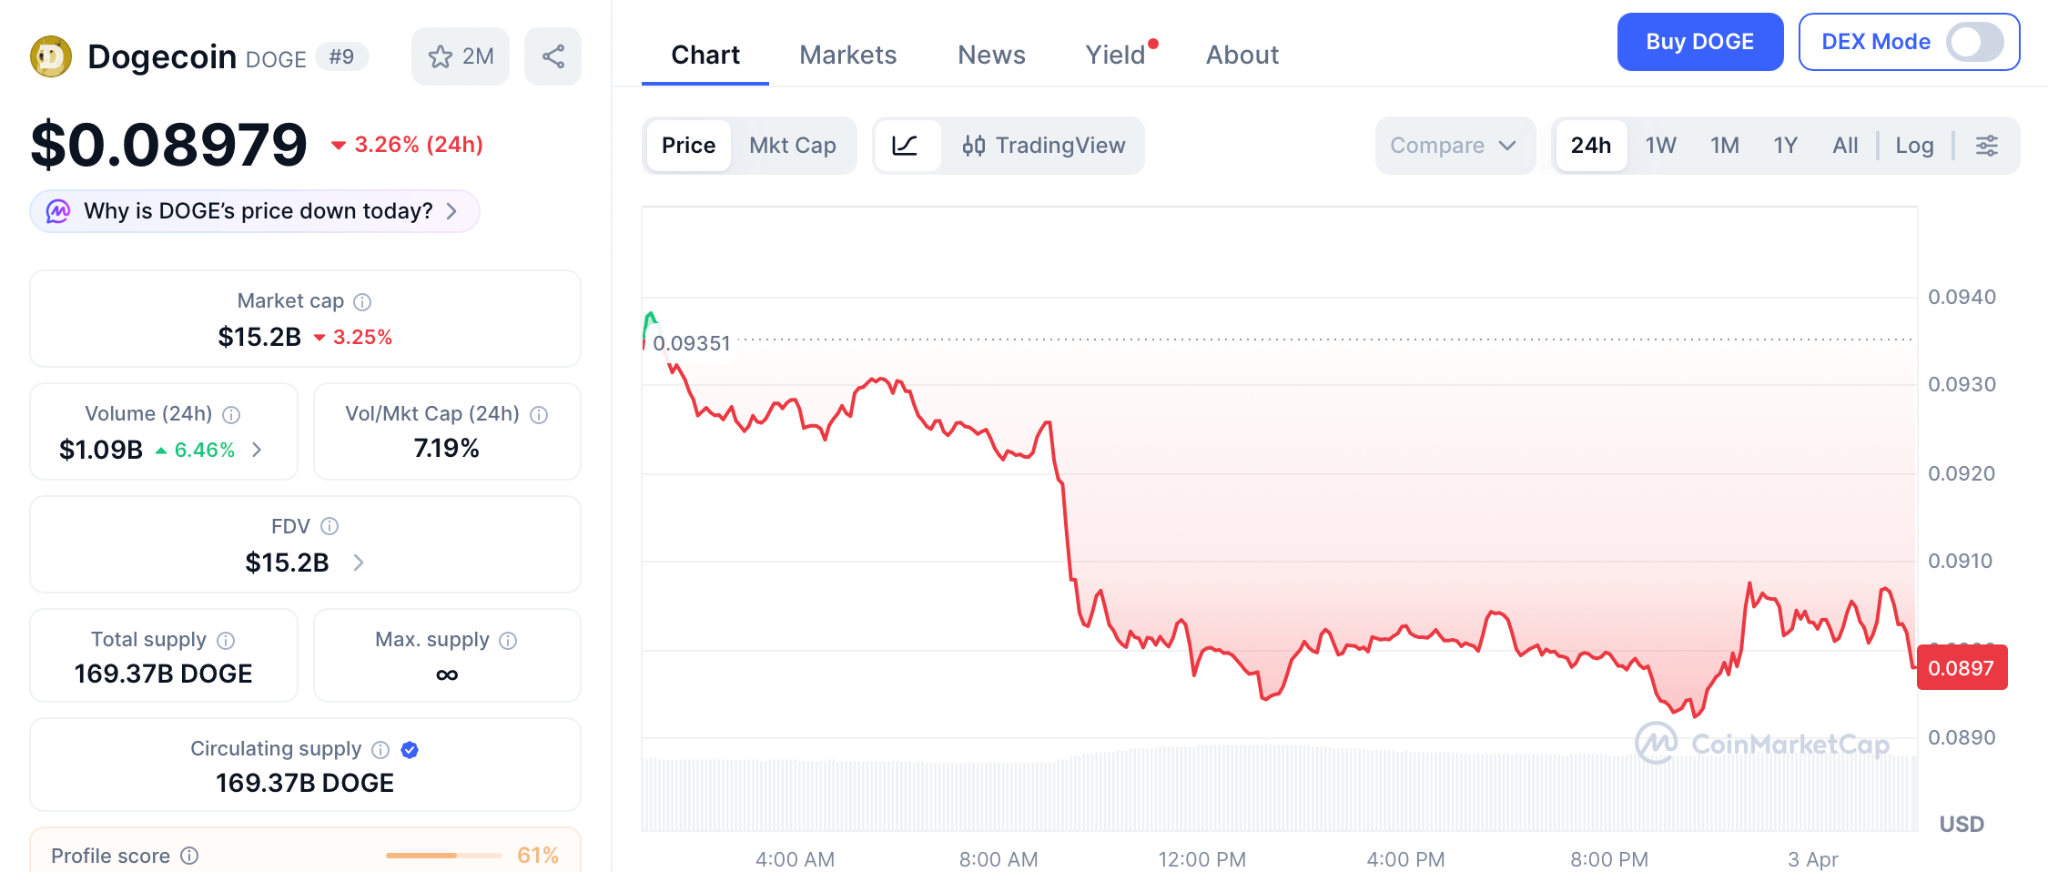This screenshot has height=872, width=2048.
Task: Click the Market cap info icon
Action: [x=363, y=301]
